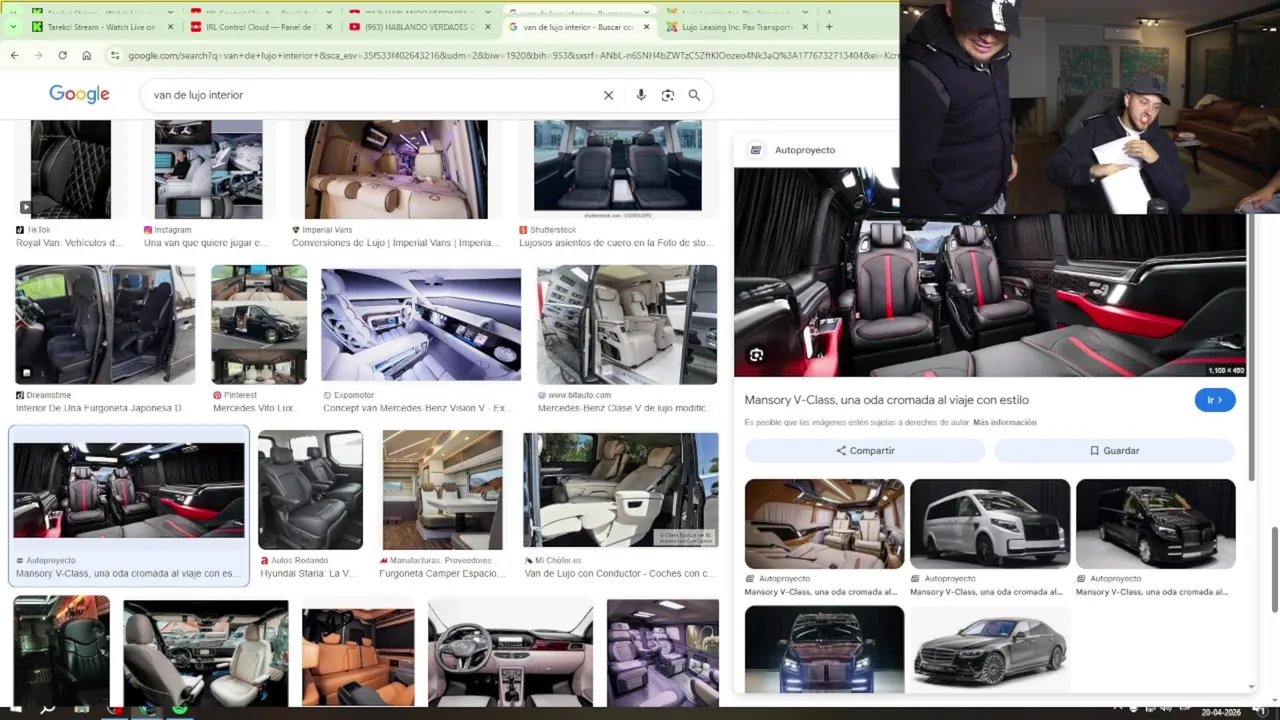Close the HABLANDO VERDADES YouTube tab
1280x720 pixels.
click(488, 27)
